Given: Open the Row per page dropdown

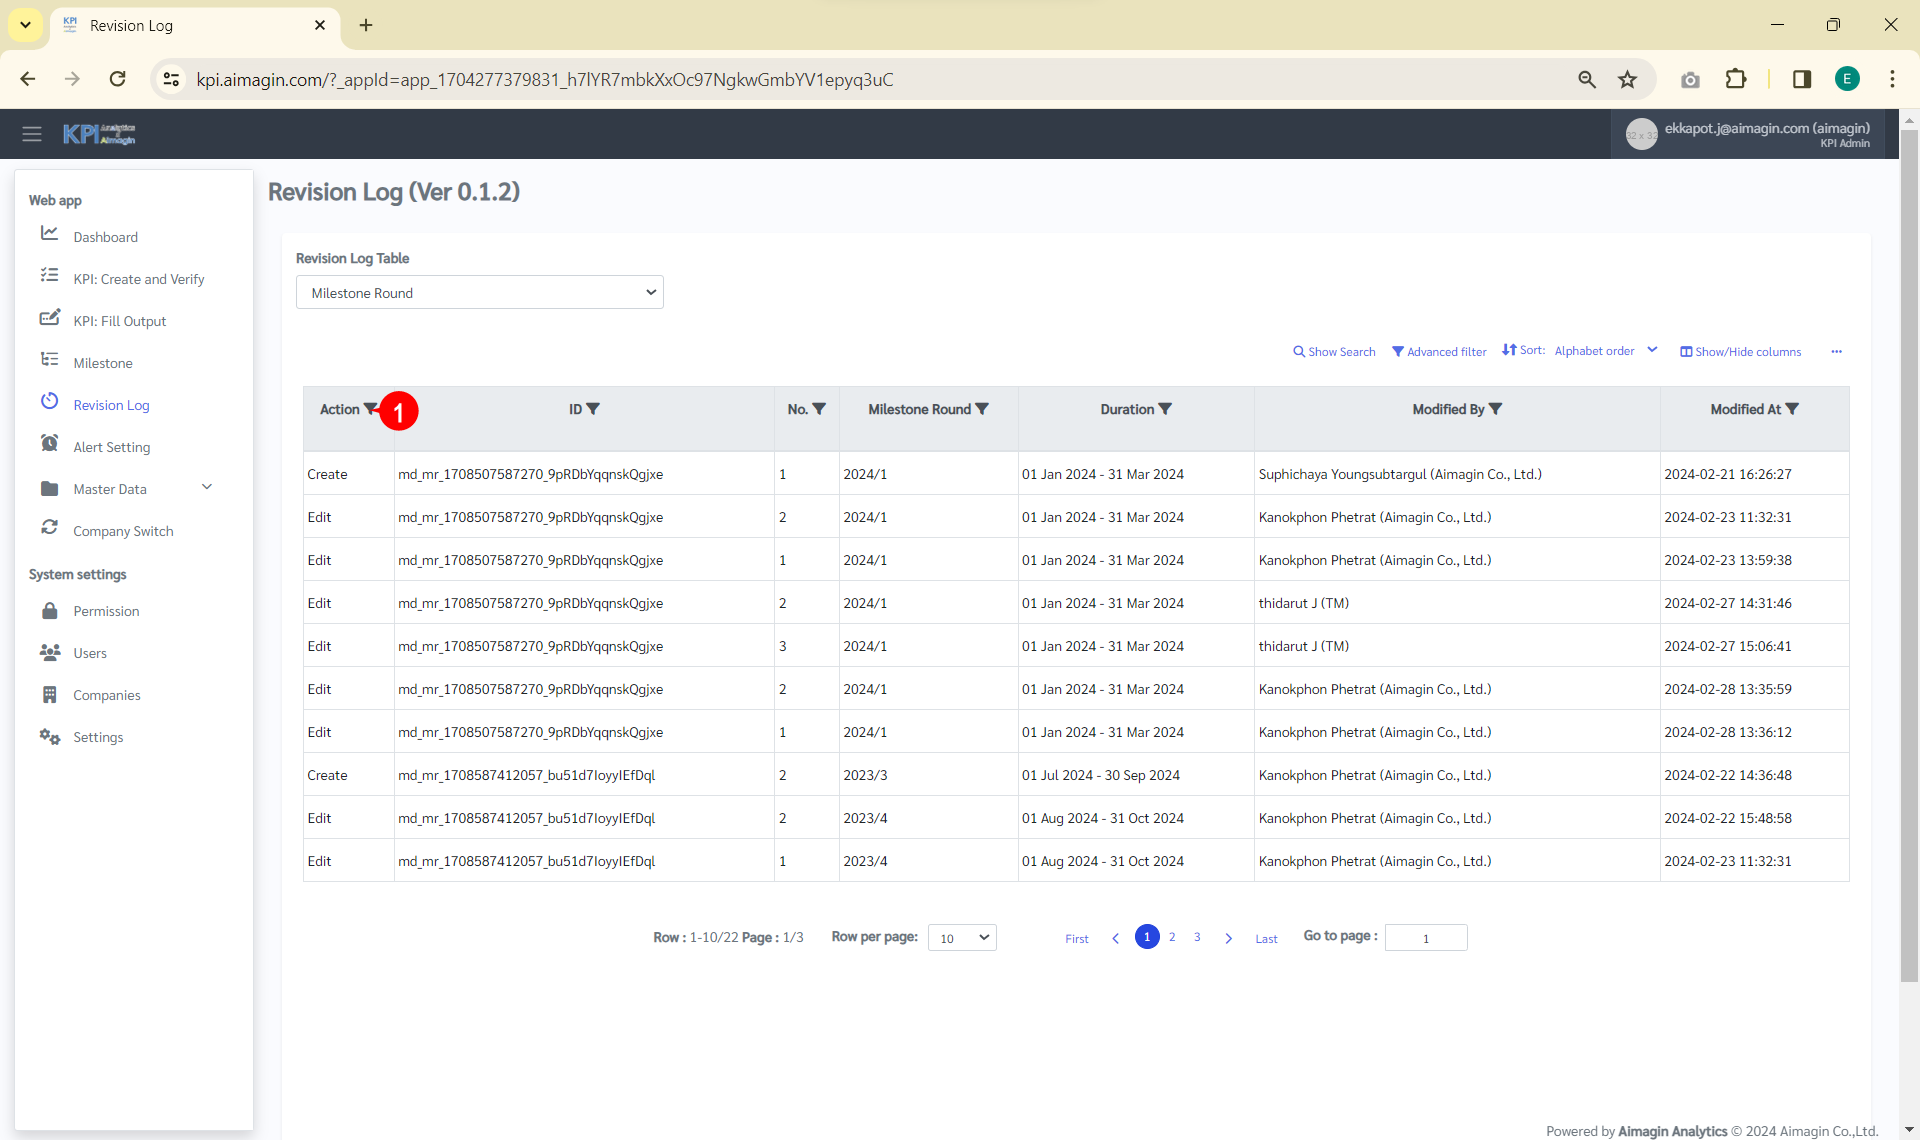Looking at the screenshot, I should tap(962, 938).
